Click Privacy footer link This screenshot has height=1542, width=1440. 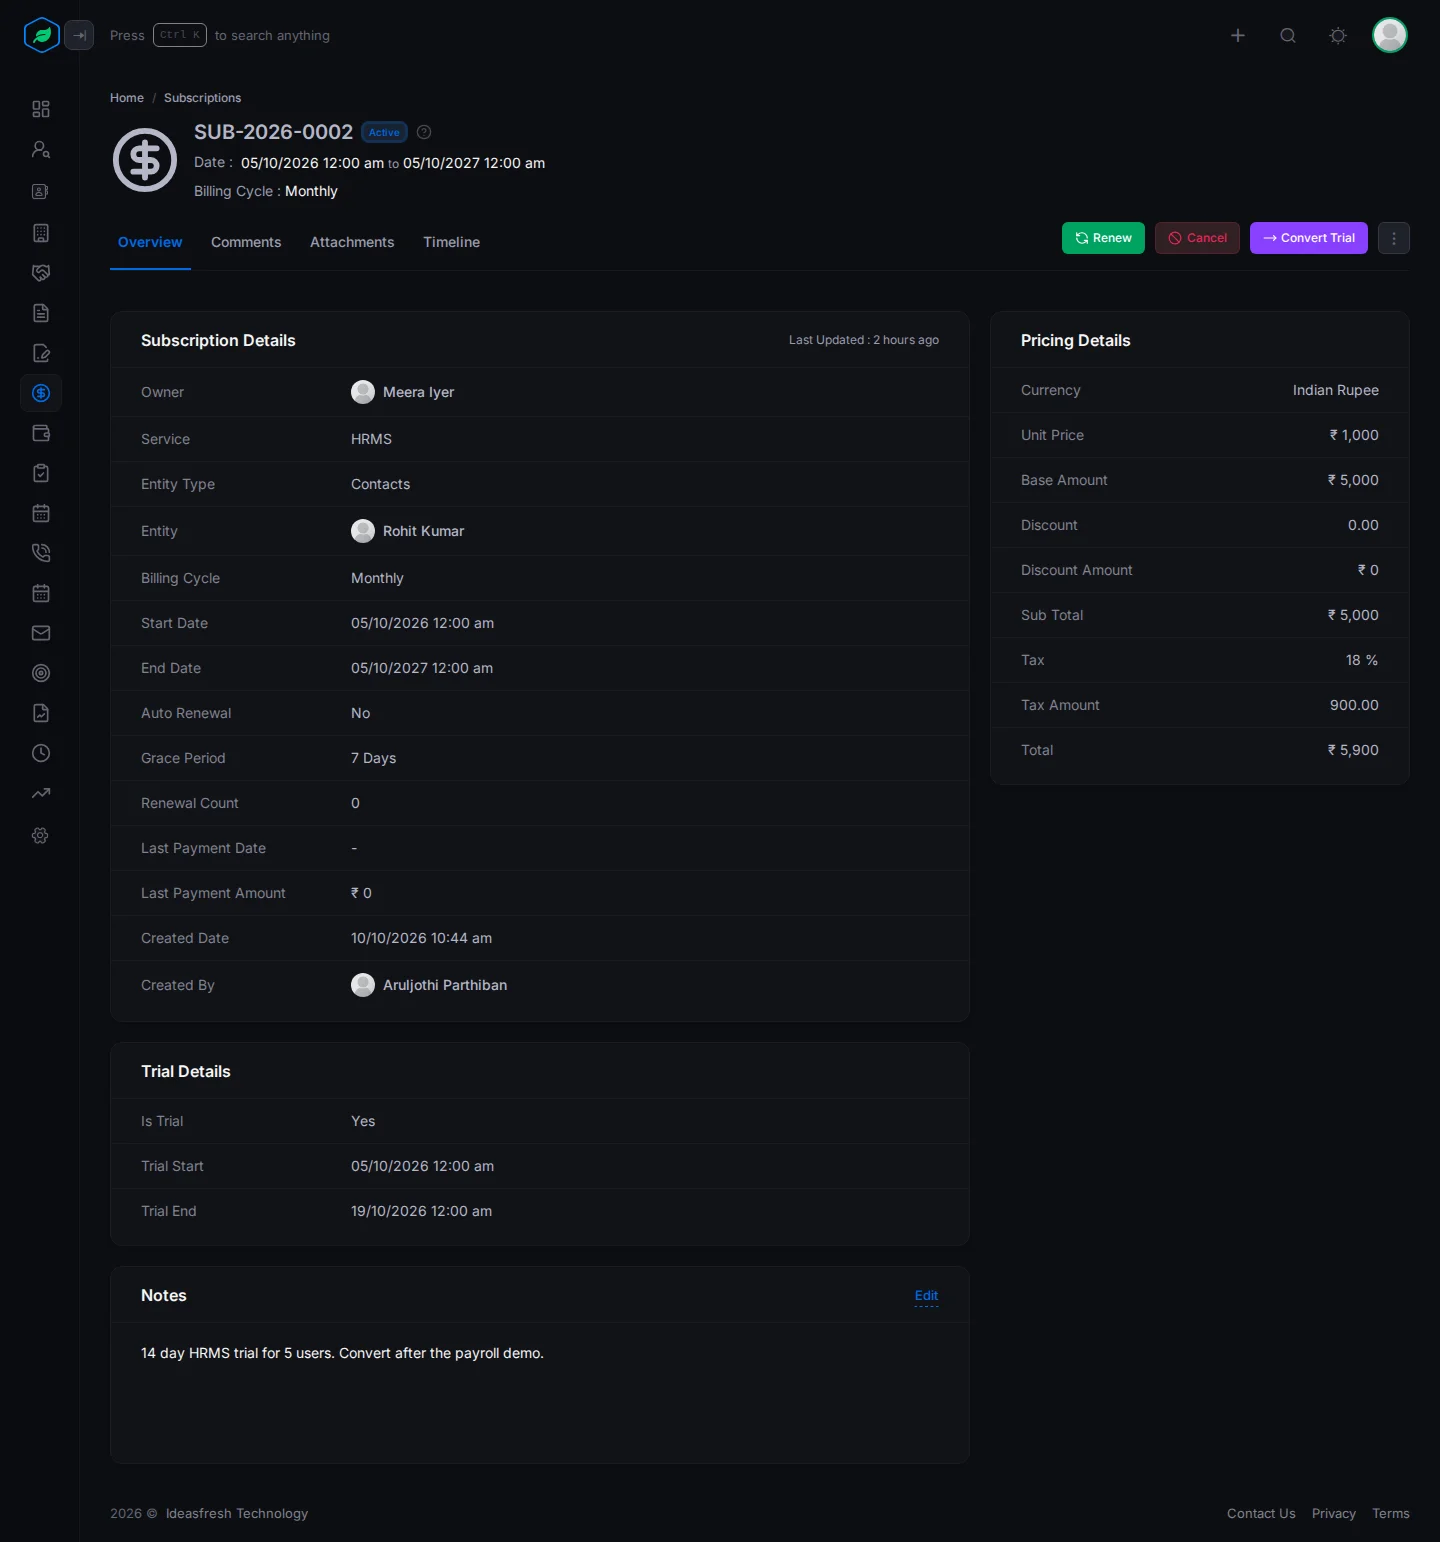tap(1334, 1513)
